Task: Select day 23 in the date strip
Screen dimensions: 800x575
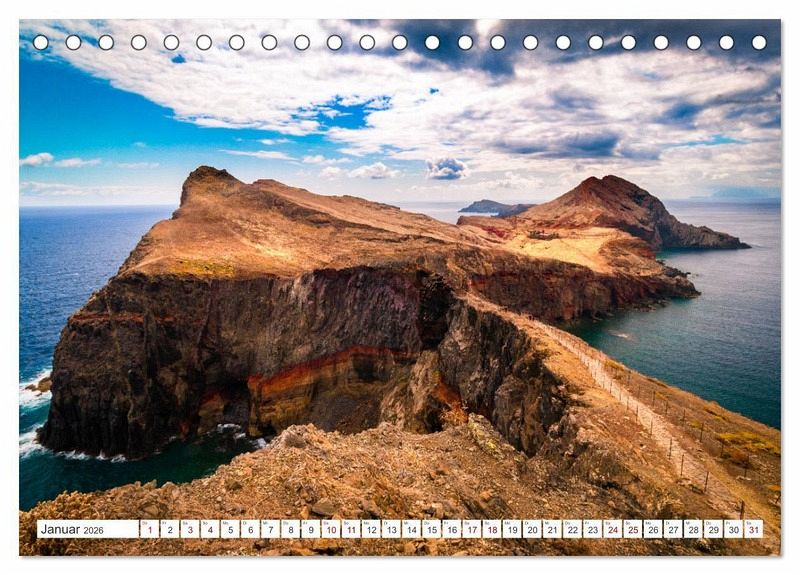Action: pyautogui.click(x=593, y=529)
